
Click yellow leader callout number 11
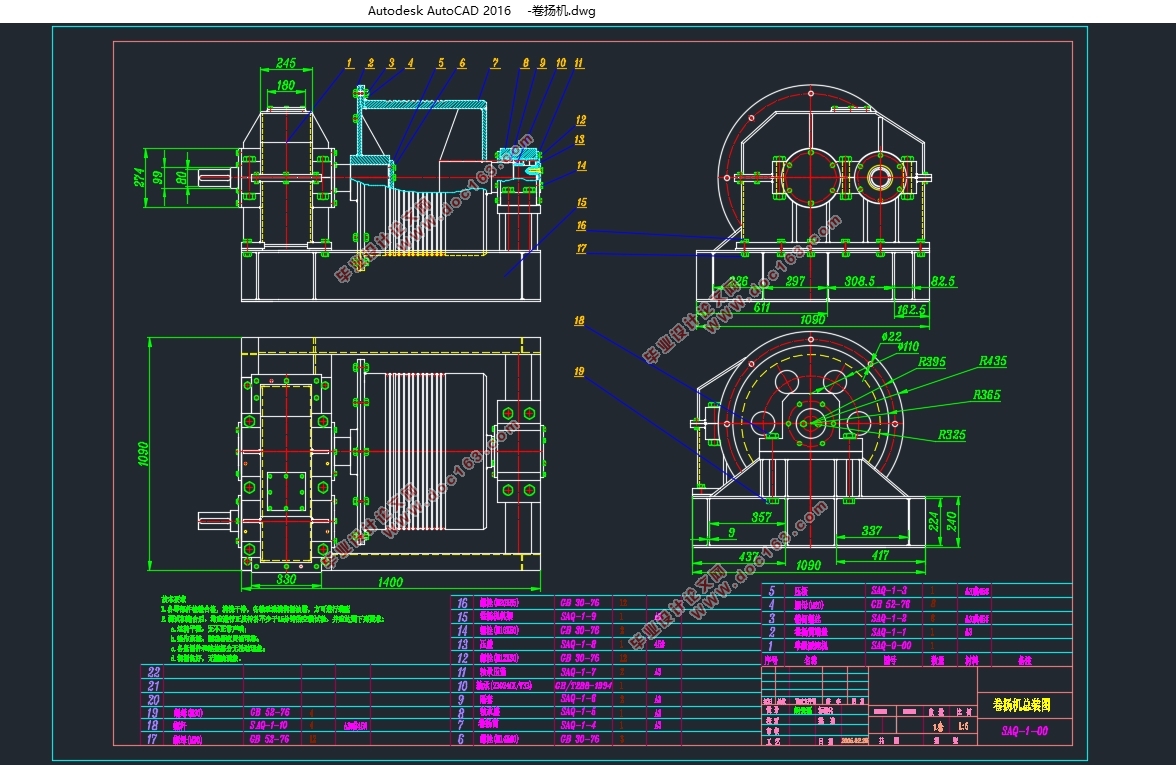(x=579, y=63)
